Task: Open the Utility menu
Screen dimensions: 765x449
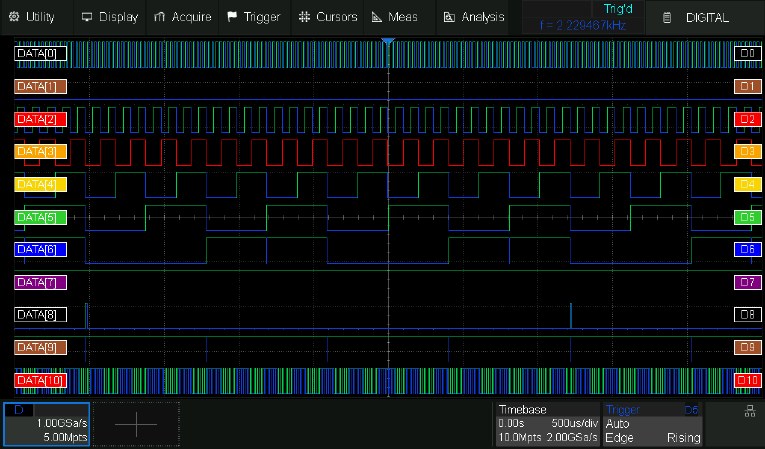Action: pyautogui.click(x=32, y=17)
